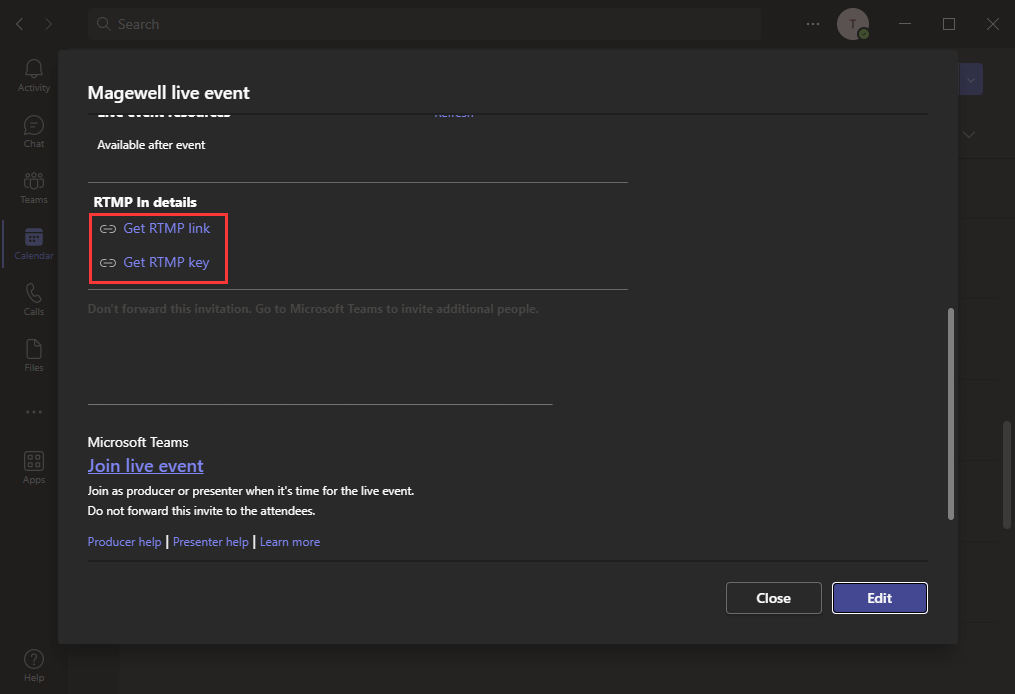The image size is (1015, 694).
Task: Open the Chat section
Action: point(34,131)
